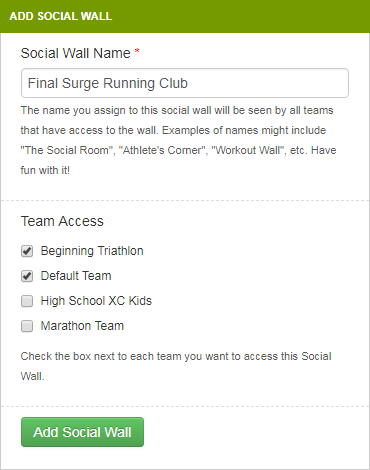Select the Marathon Team label text
370x470 pixels.
click(82, 326)
